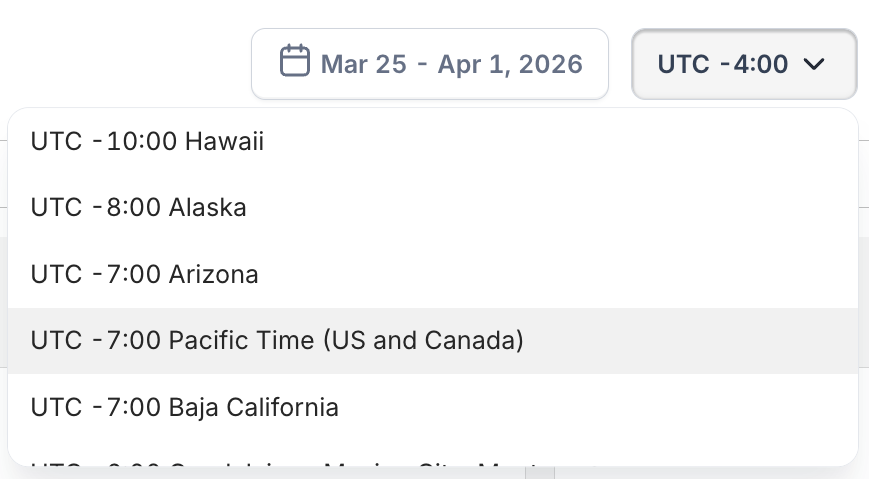
Task: Click the "Apr 1, 2026" end date text
Action: 511,65
